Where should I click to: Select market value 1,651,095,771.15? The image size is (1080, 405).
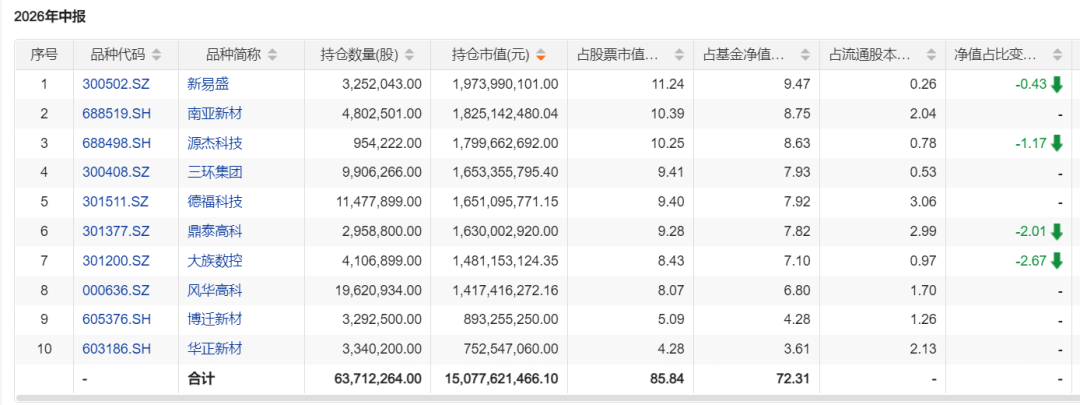click(x=506, y=202)
